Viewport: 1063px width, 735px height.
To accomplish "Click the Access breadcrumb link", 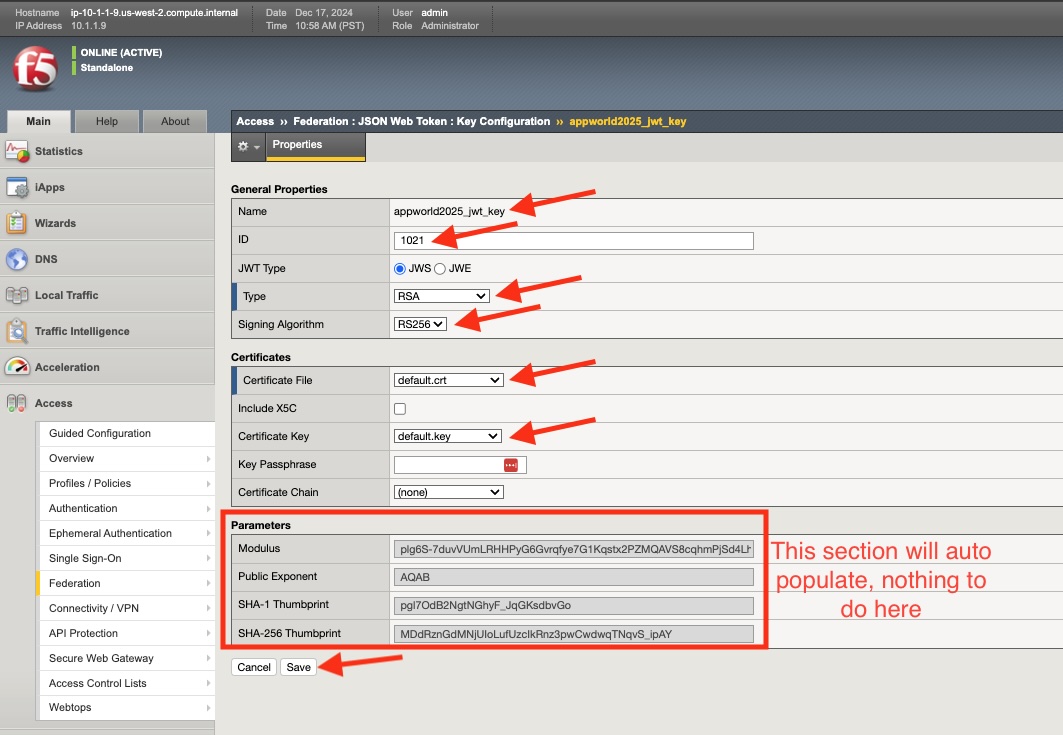I will 255,121.
